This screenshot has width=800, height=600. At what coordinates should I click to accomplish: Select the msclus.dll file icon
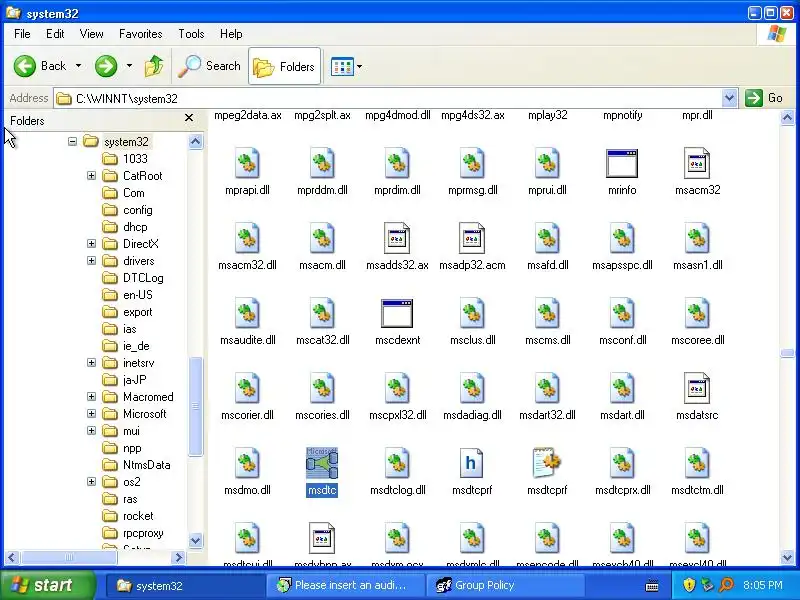(x=472, y=313)
